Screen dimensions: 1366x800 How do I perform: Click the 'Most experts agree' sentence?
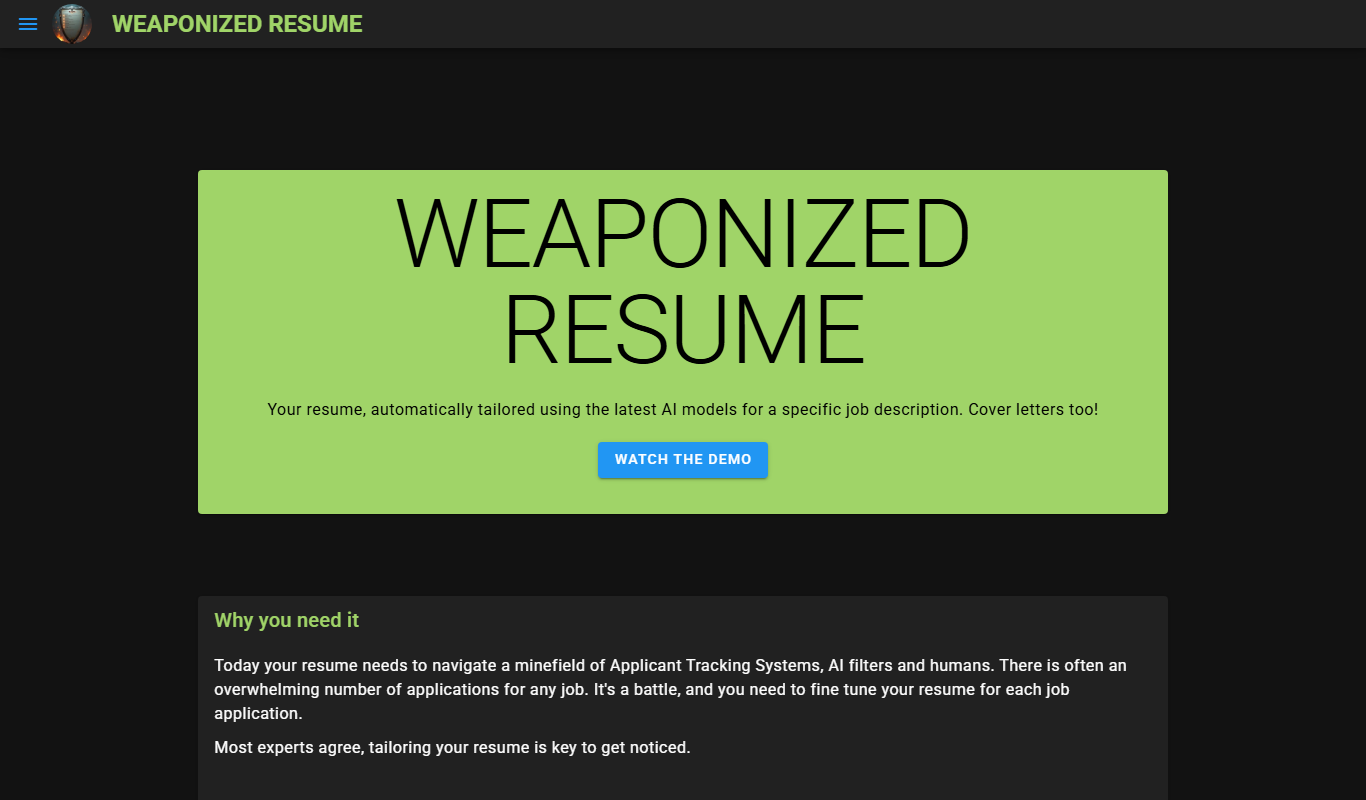click(452, 747)
